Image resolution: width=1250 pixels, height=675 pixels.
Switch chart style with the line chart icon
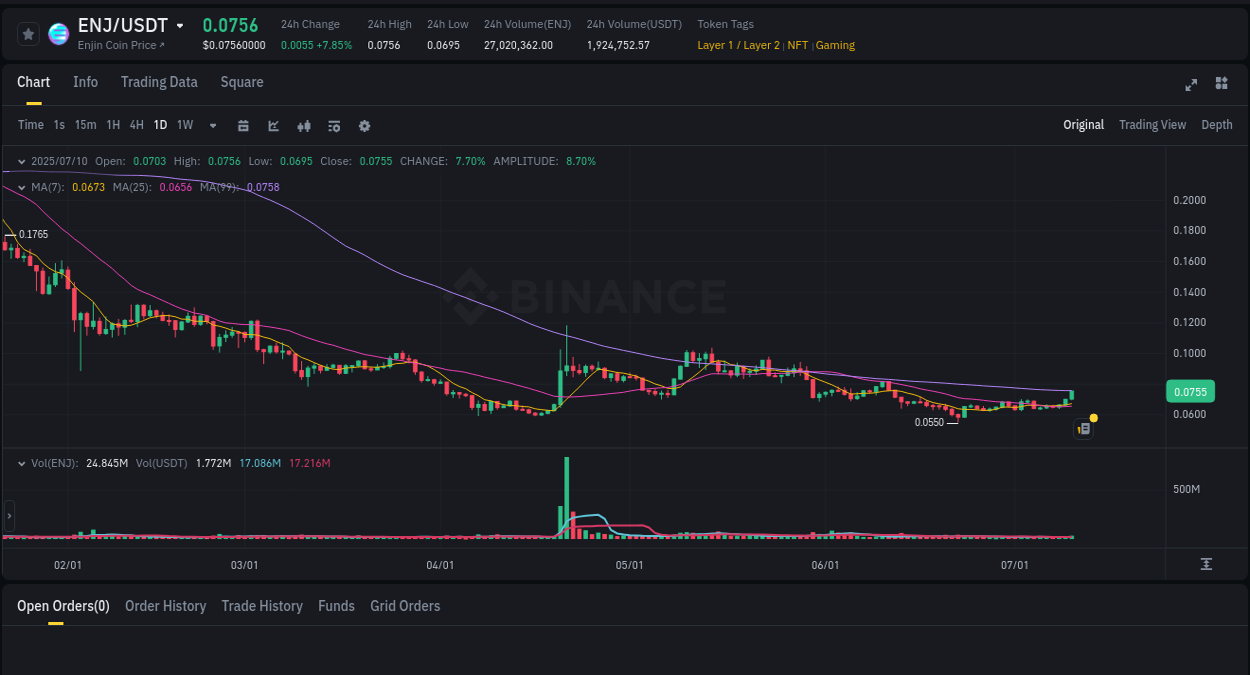tap(273, 125)
